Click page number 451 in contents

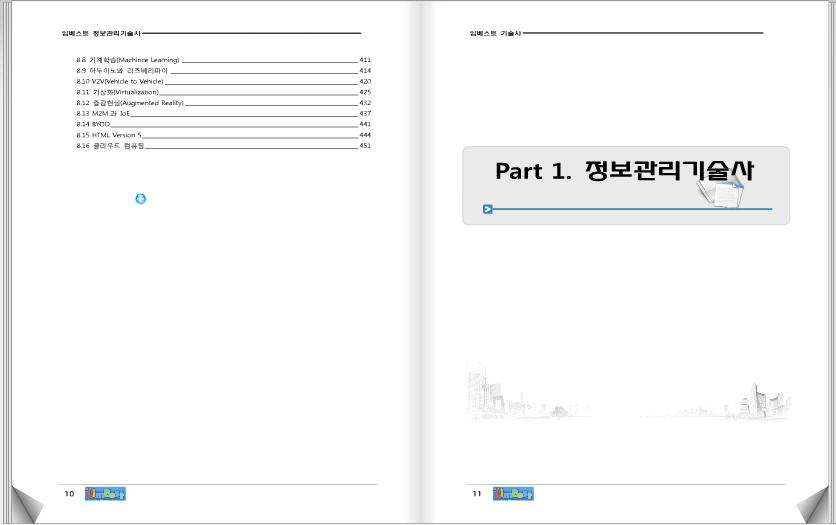[x=365, y=146]
